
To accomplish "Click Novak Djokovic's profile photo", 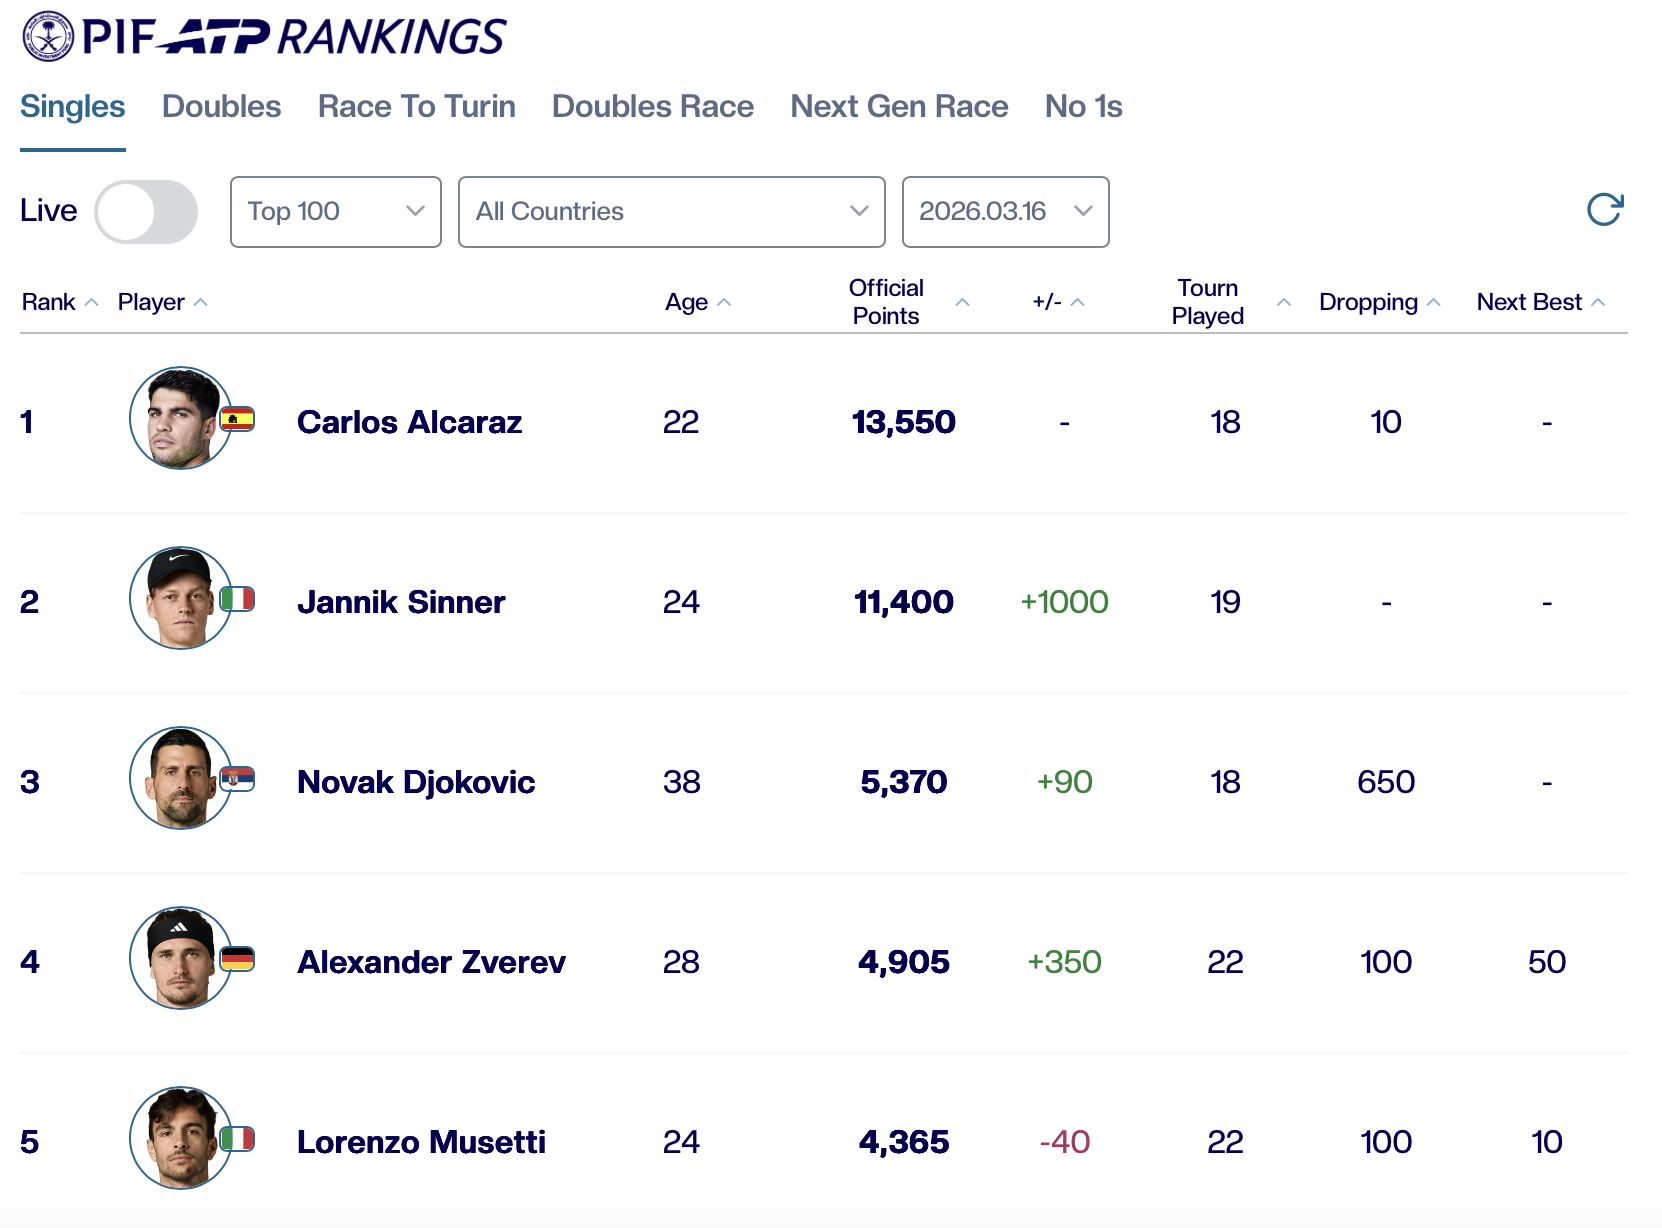I will (x=181, y=778).
